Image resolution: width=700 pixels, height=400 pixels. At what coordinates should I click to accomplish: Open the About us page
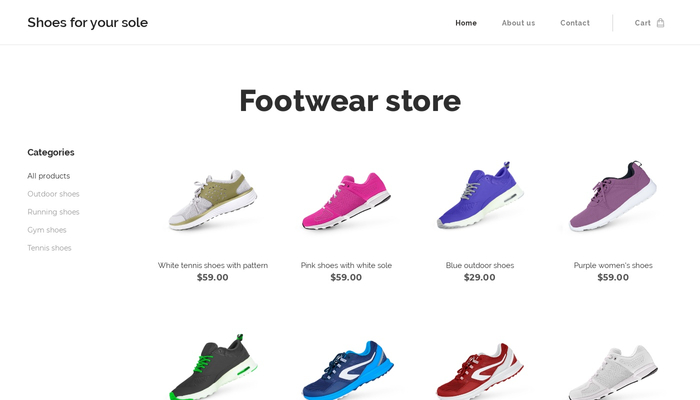click(518, 23)
